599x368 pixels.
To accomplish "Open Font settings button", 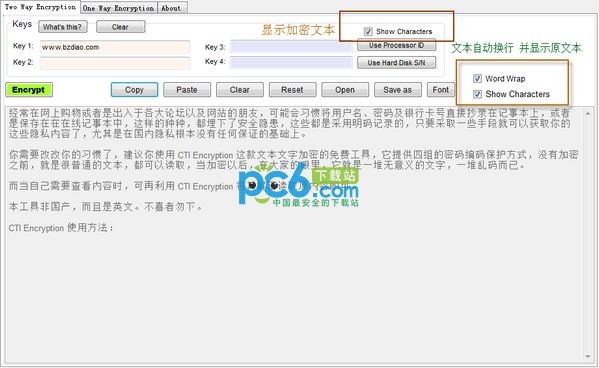I will 441,90.
